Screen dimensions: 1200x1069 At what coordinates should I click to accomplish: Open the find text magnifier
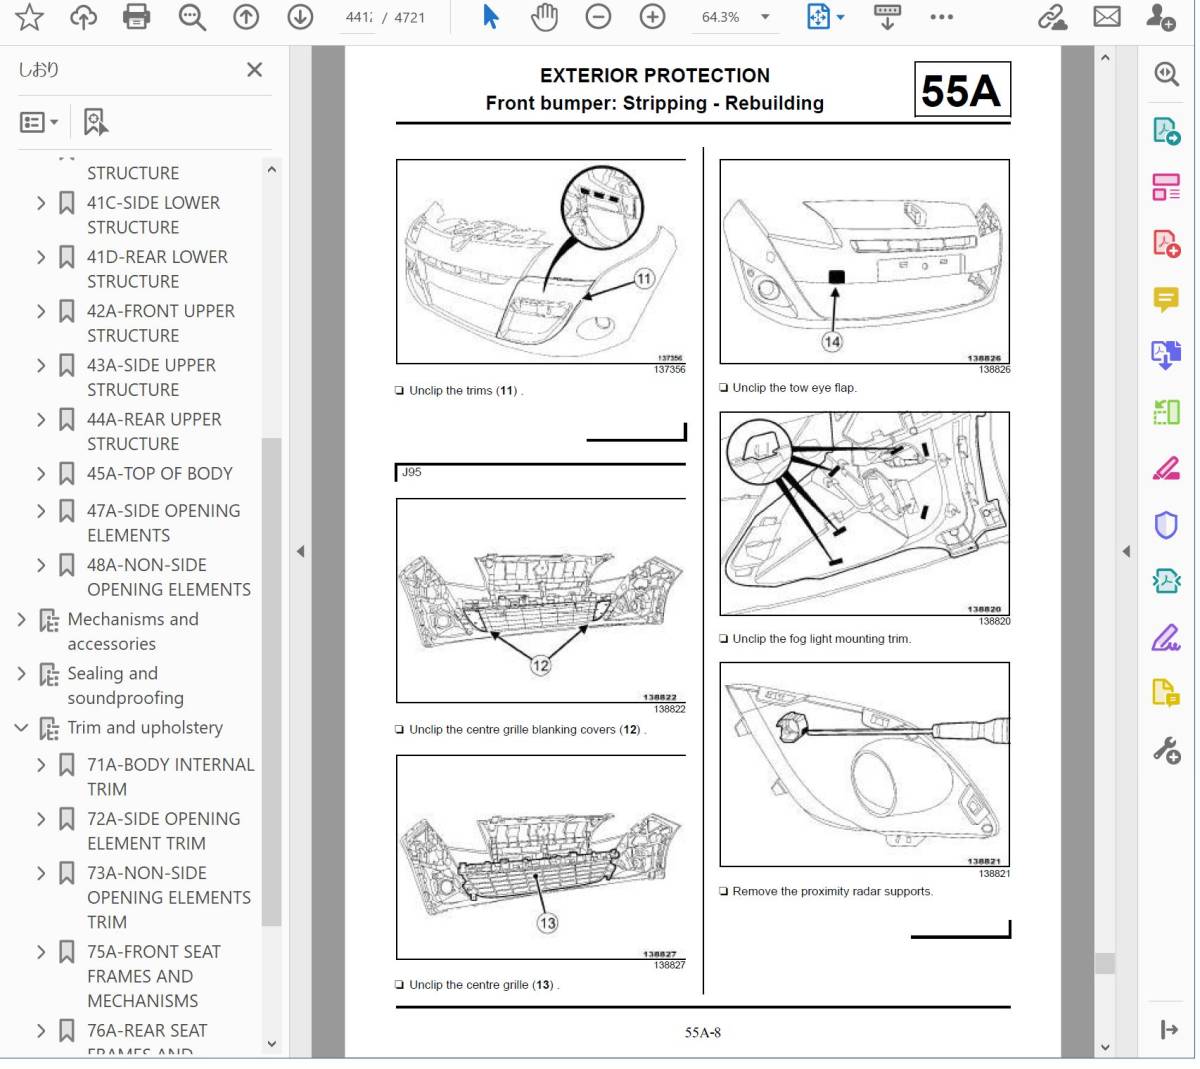point(192,17)
